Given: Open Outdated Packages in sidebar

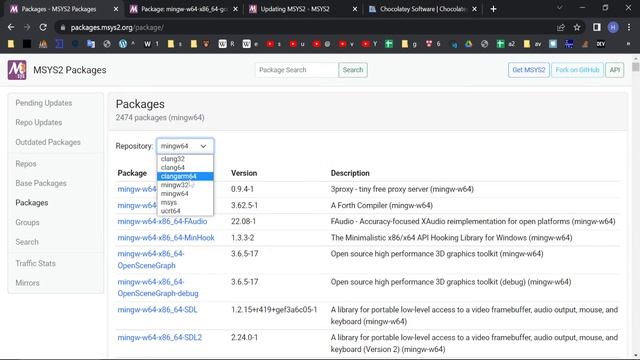Looking at the screenshot, I should (48, 142).
